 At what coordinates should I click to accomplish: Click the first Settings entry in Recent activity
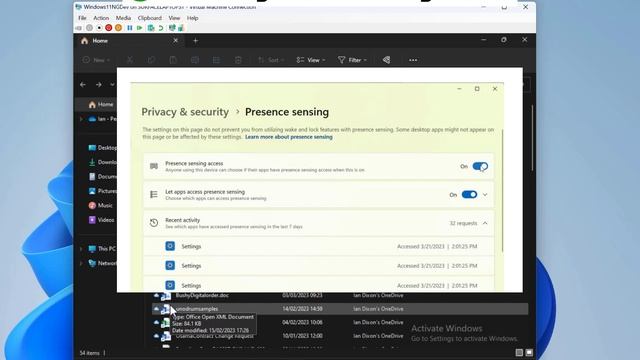[x=318, y=247]
